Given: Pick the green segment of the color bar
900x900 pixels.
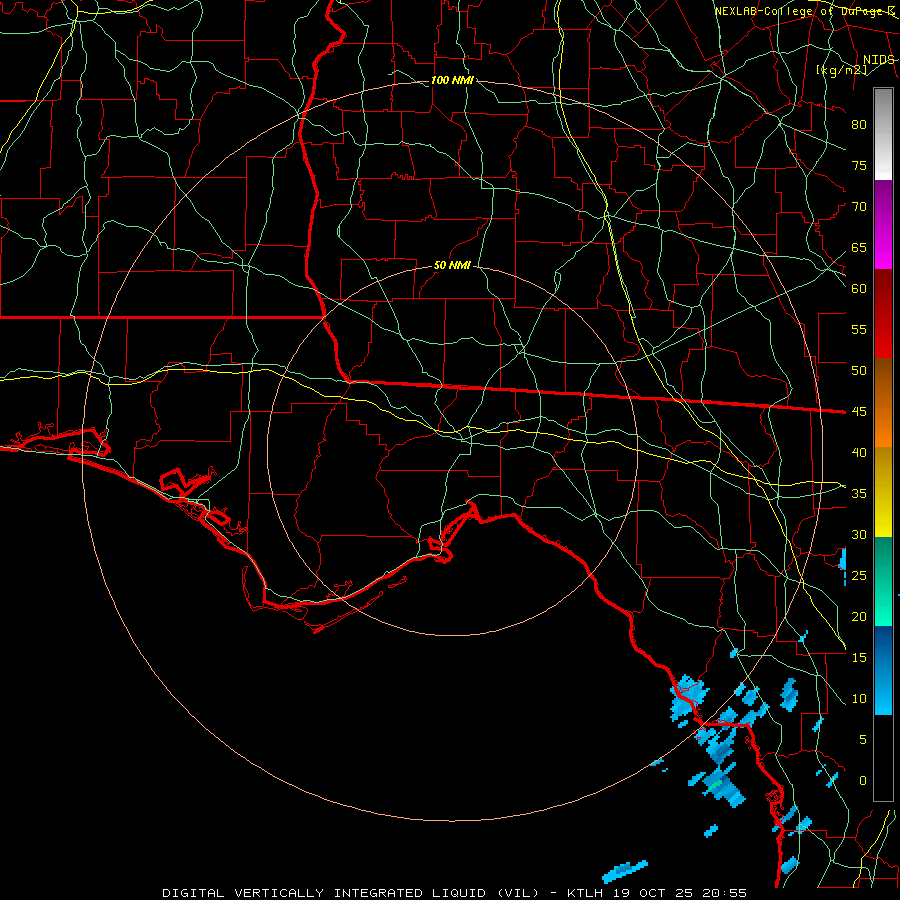Looking at the screenshot, I should click(x=883, y=581).
